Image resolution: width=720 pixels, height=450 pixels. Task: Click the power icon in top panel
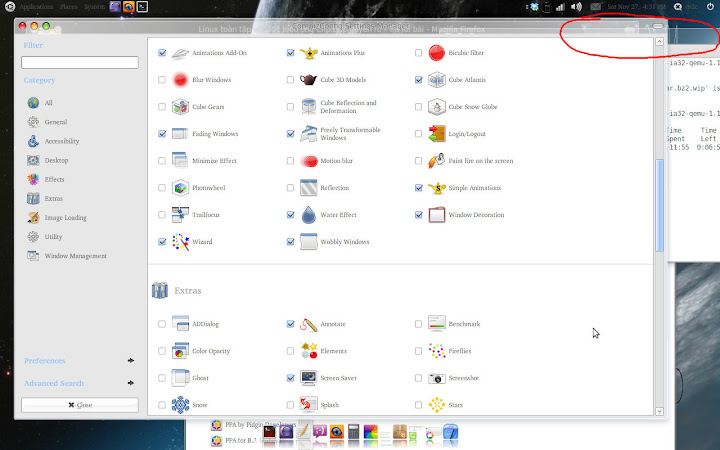click(x=710, y=7)
